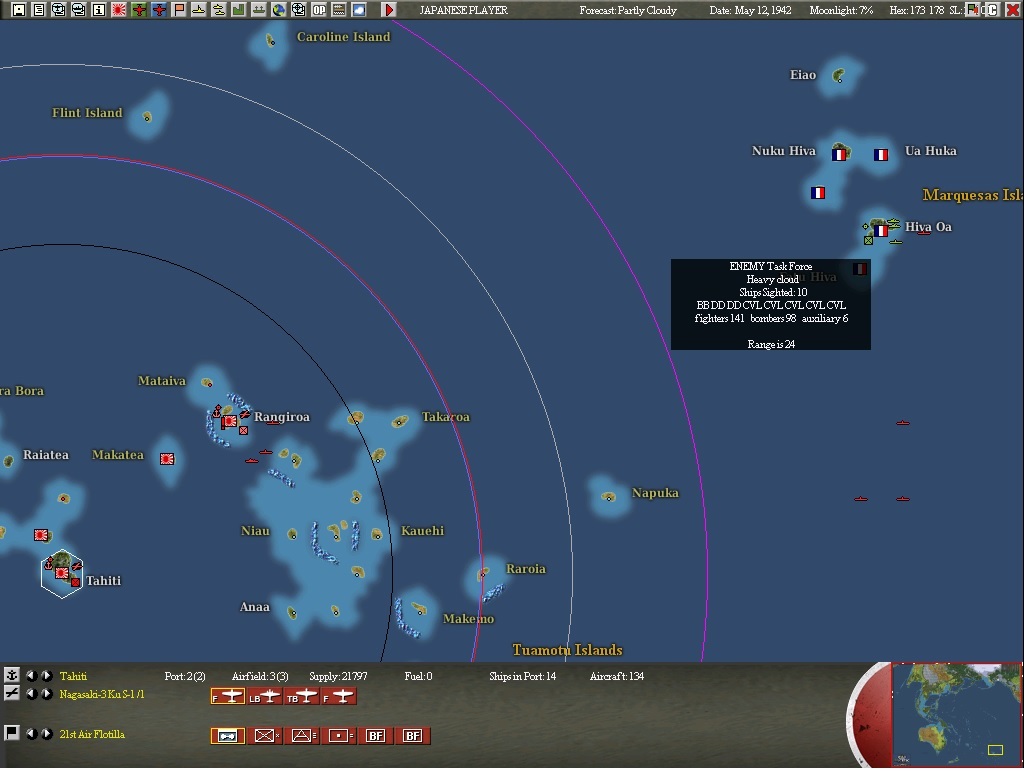The height and width of the screenshot is (771, 1024).
Task: Open the 21st Air Flotilla unit link
Action: (x=92, y=733)
